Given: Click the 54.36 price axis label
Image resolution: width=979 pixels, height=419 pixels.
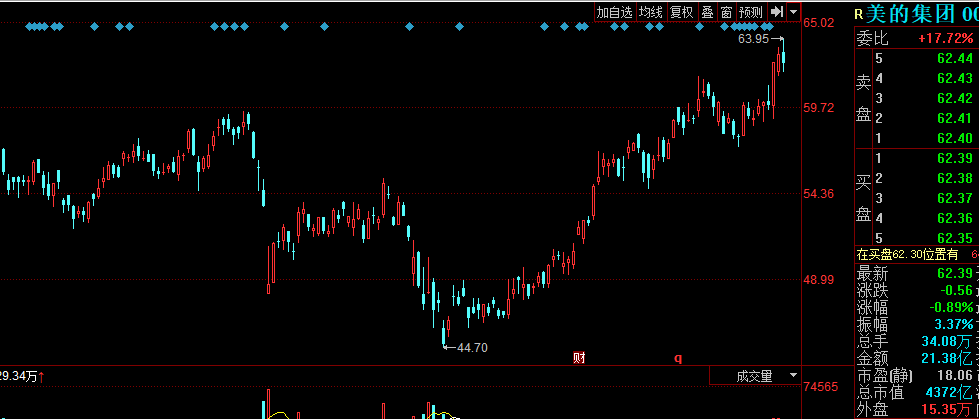Looking at the screenshot, I should [819, 194].
